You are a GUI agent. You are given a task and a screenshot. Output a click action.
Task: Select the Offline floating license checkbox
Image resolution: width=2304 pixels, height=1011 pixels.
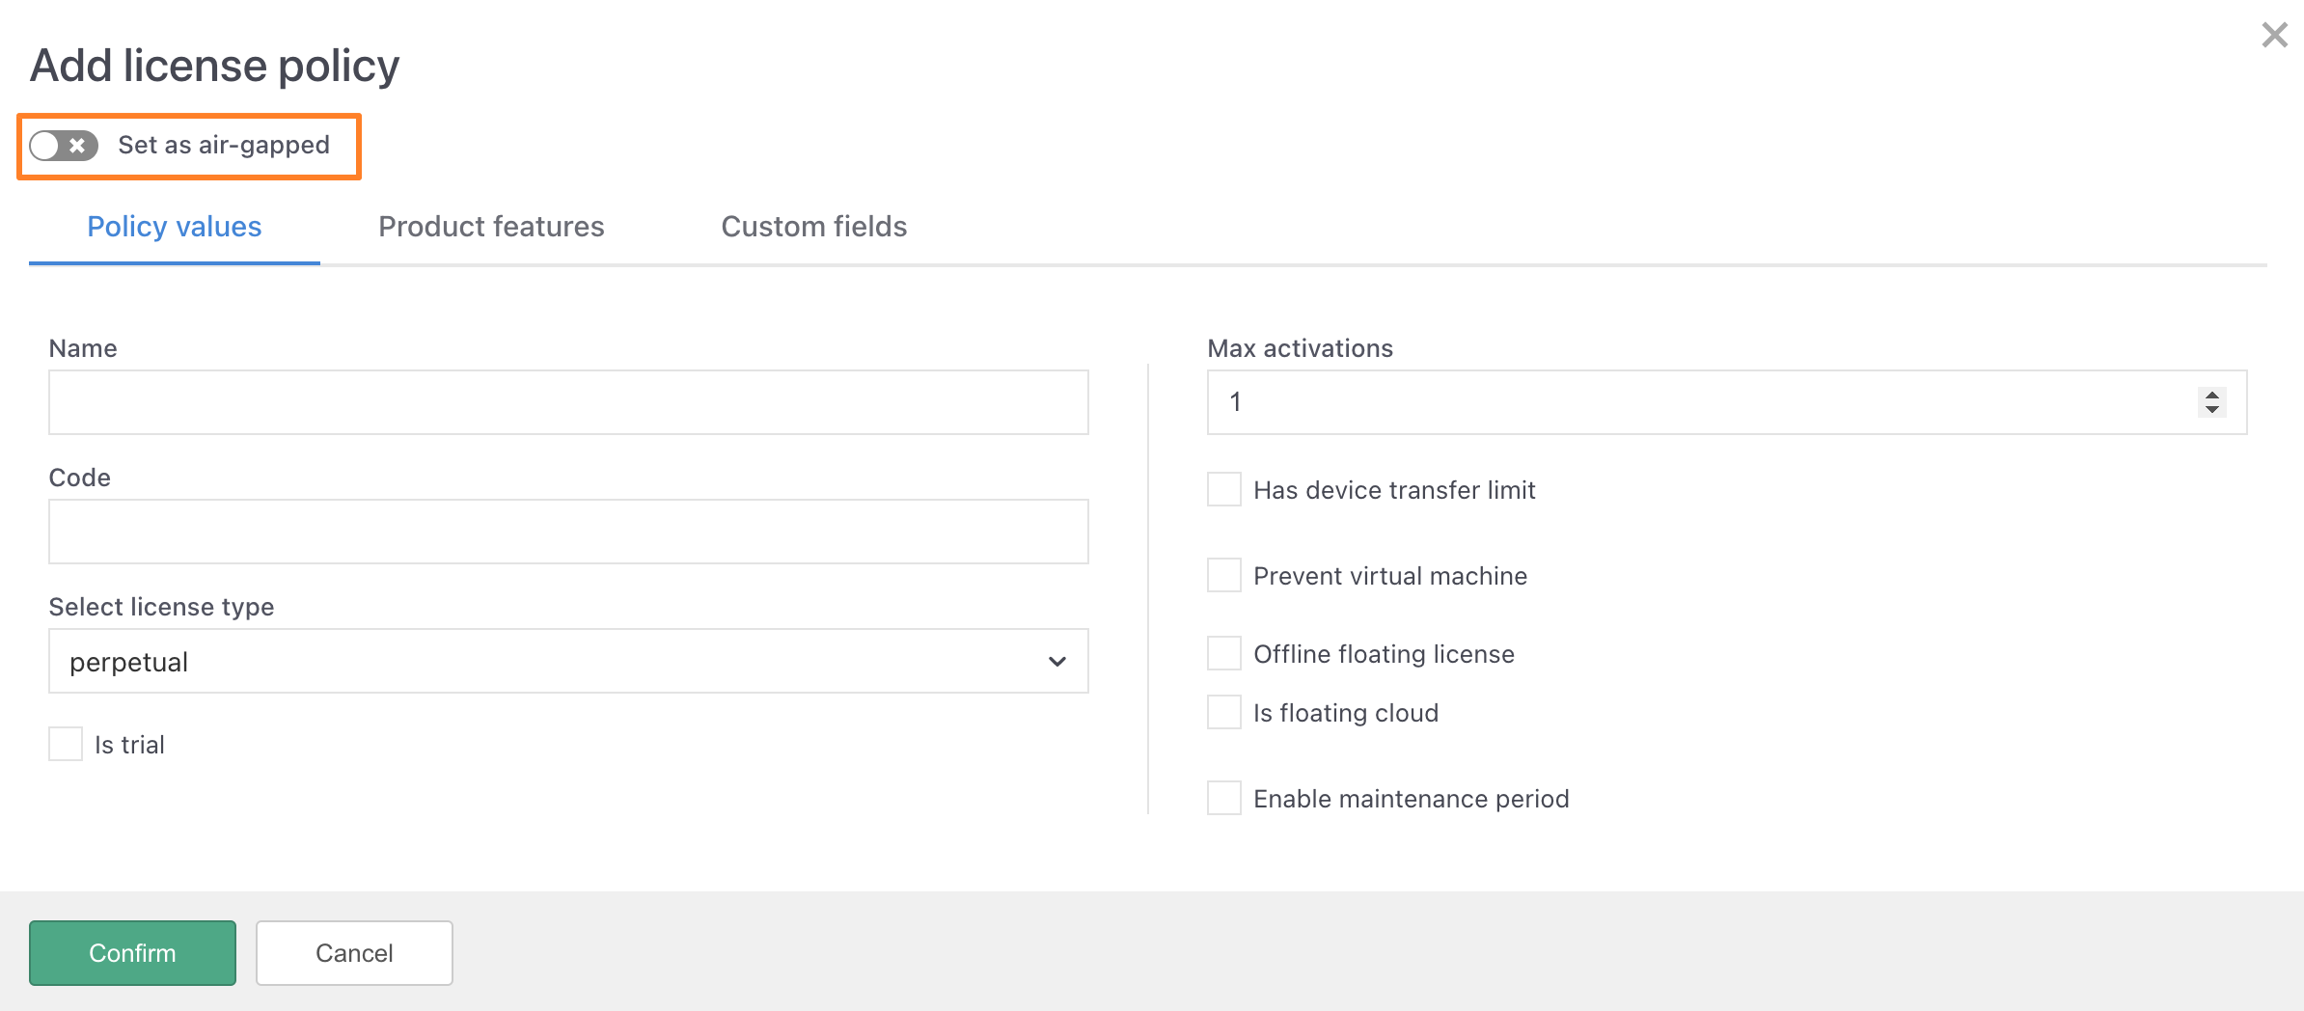pos(1224,654)
